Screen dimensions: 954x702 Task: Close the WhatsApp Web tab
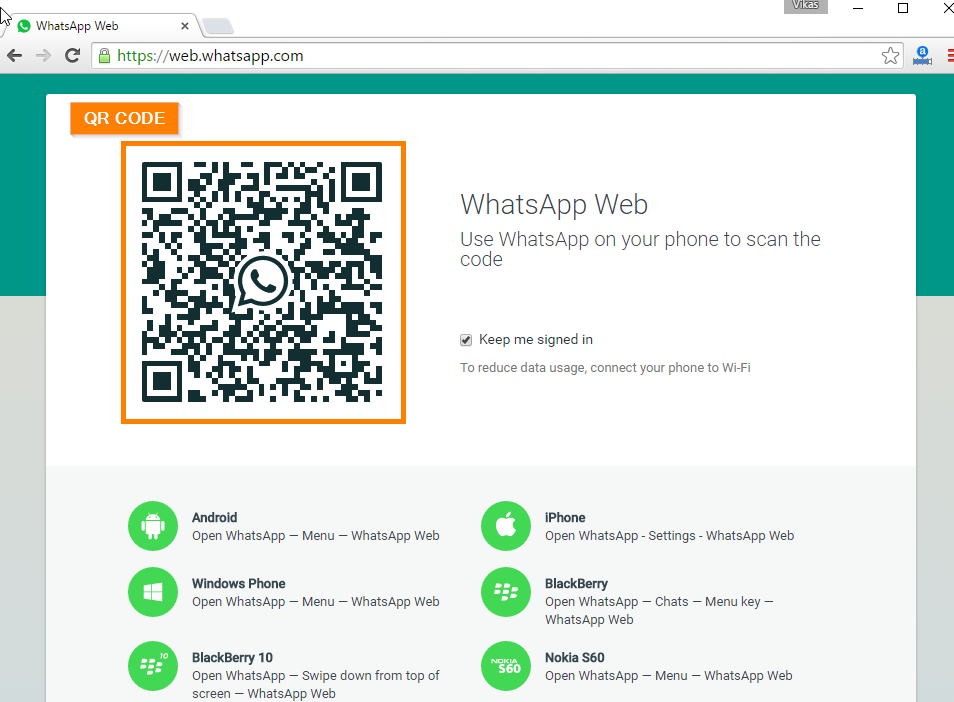pyautogui.click(x=185, y=26)
